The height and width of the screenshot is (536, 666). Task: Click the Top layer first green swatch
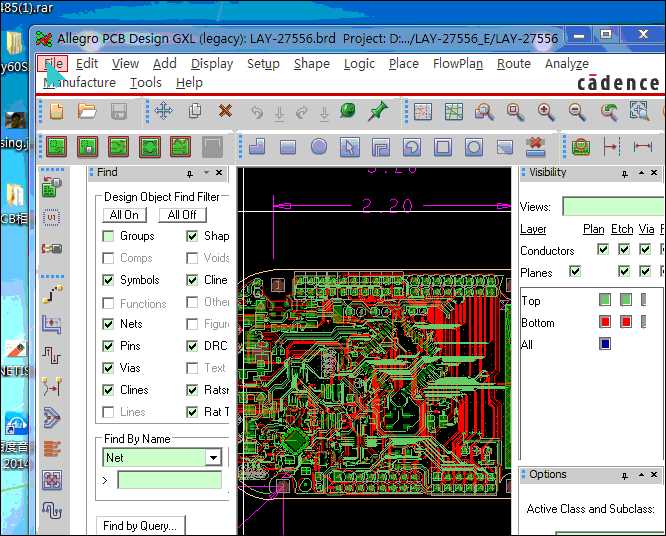605,300
